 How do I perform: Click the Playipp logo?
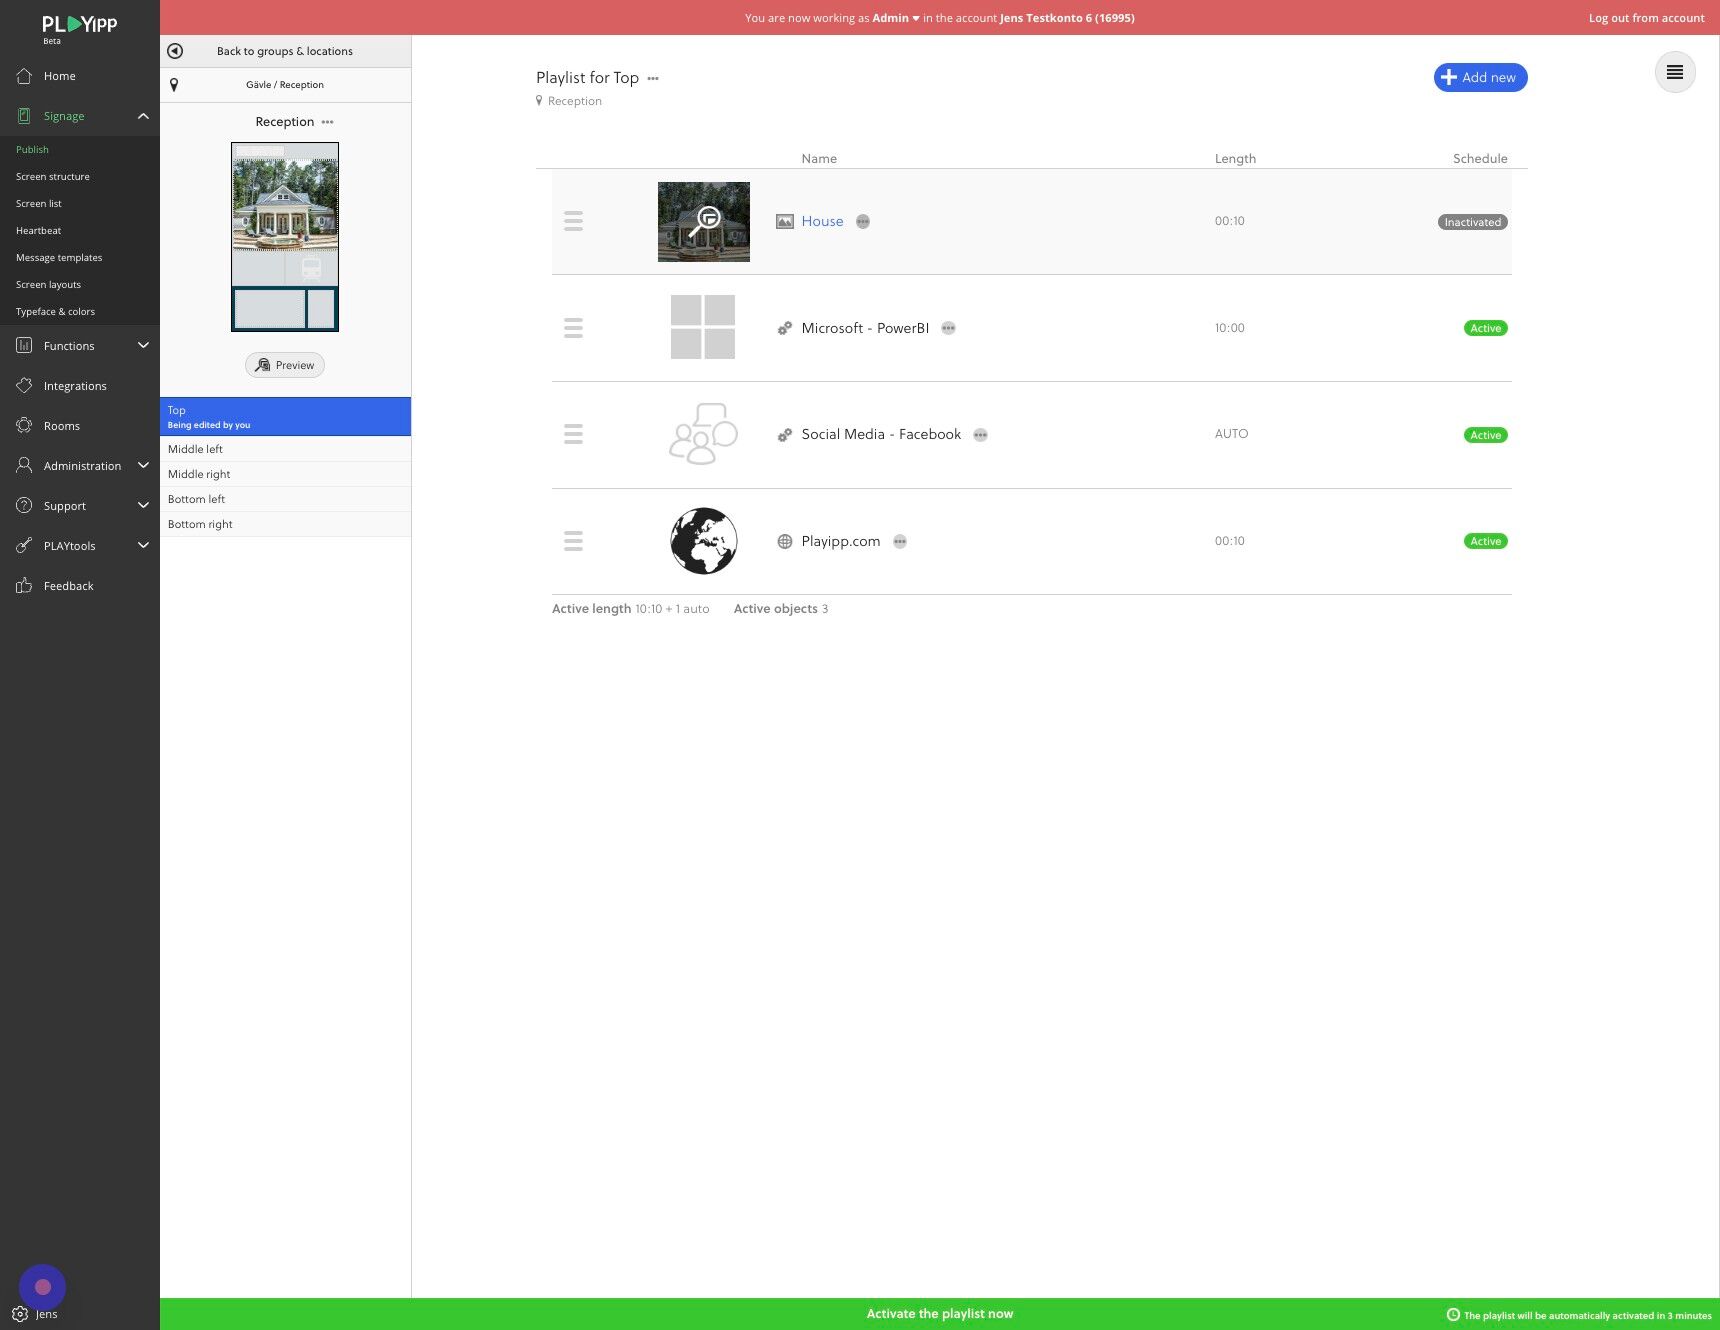[x=79, y=27]
